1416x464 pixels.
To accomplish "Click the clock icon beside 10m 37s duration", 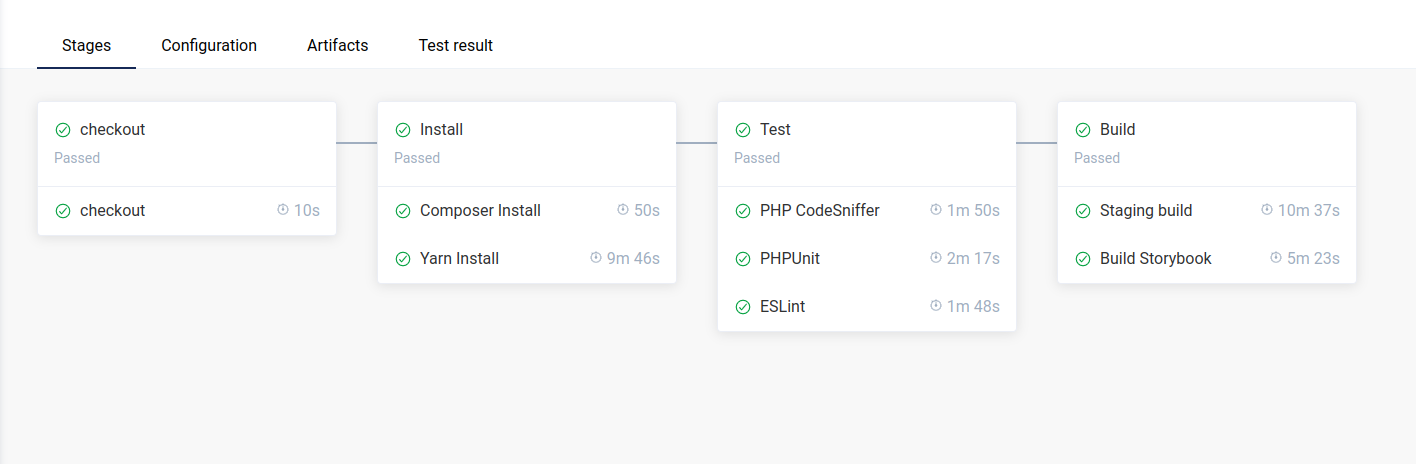I will pyautogui.click(x=1267, y=210).
